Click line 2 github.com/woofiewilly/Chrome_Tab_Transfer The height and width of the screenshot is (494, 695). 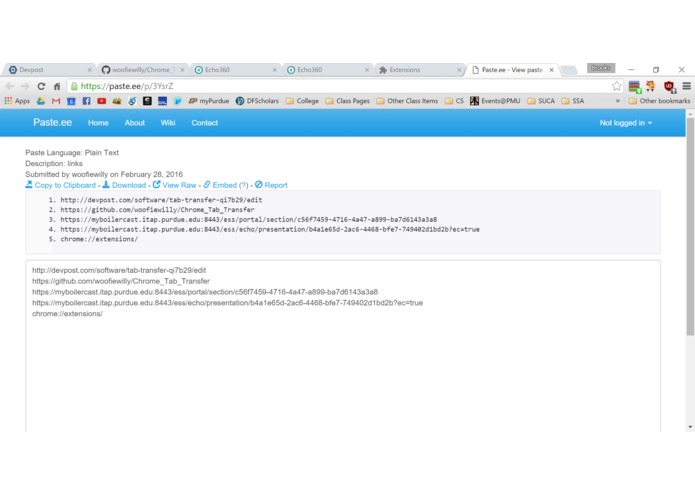pyautogui.click(x=157, y=210)
